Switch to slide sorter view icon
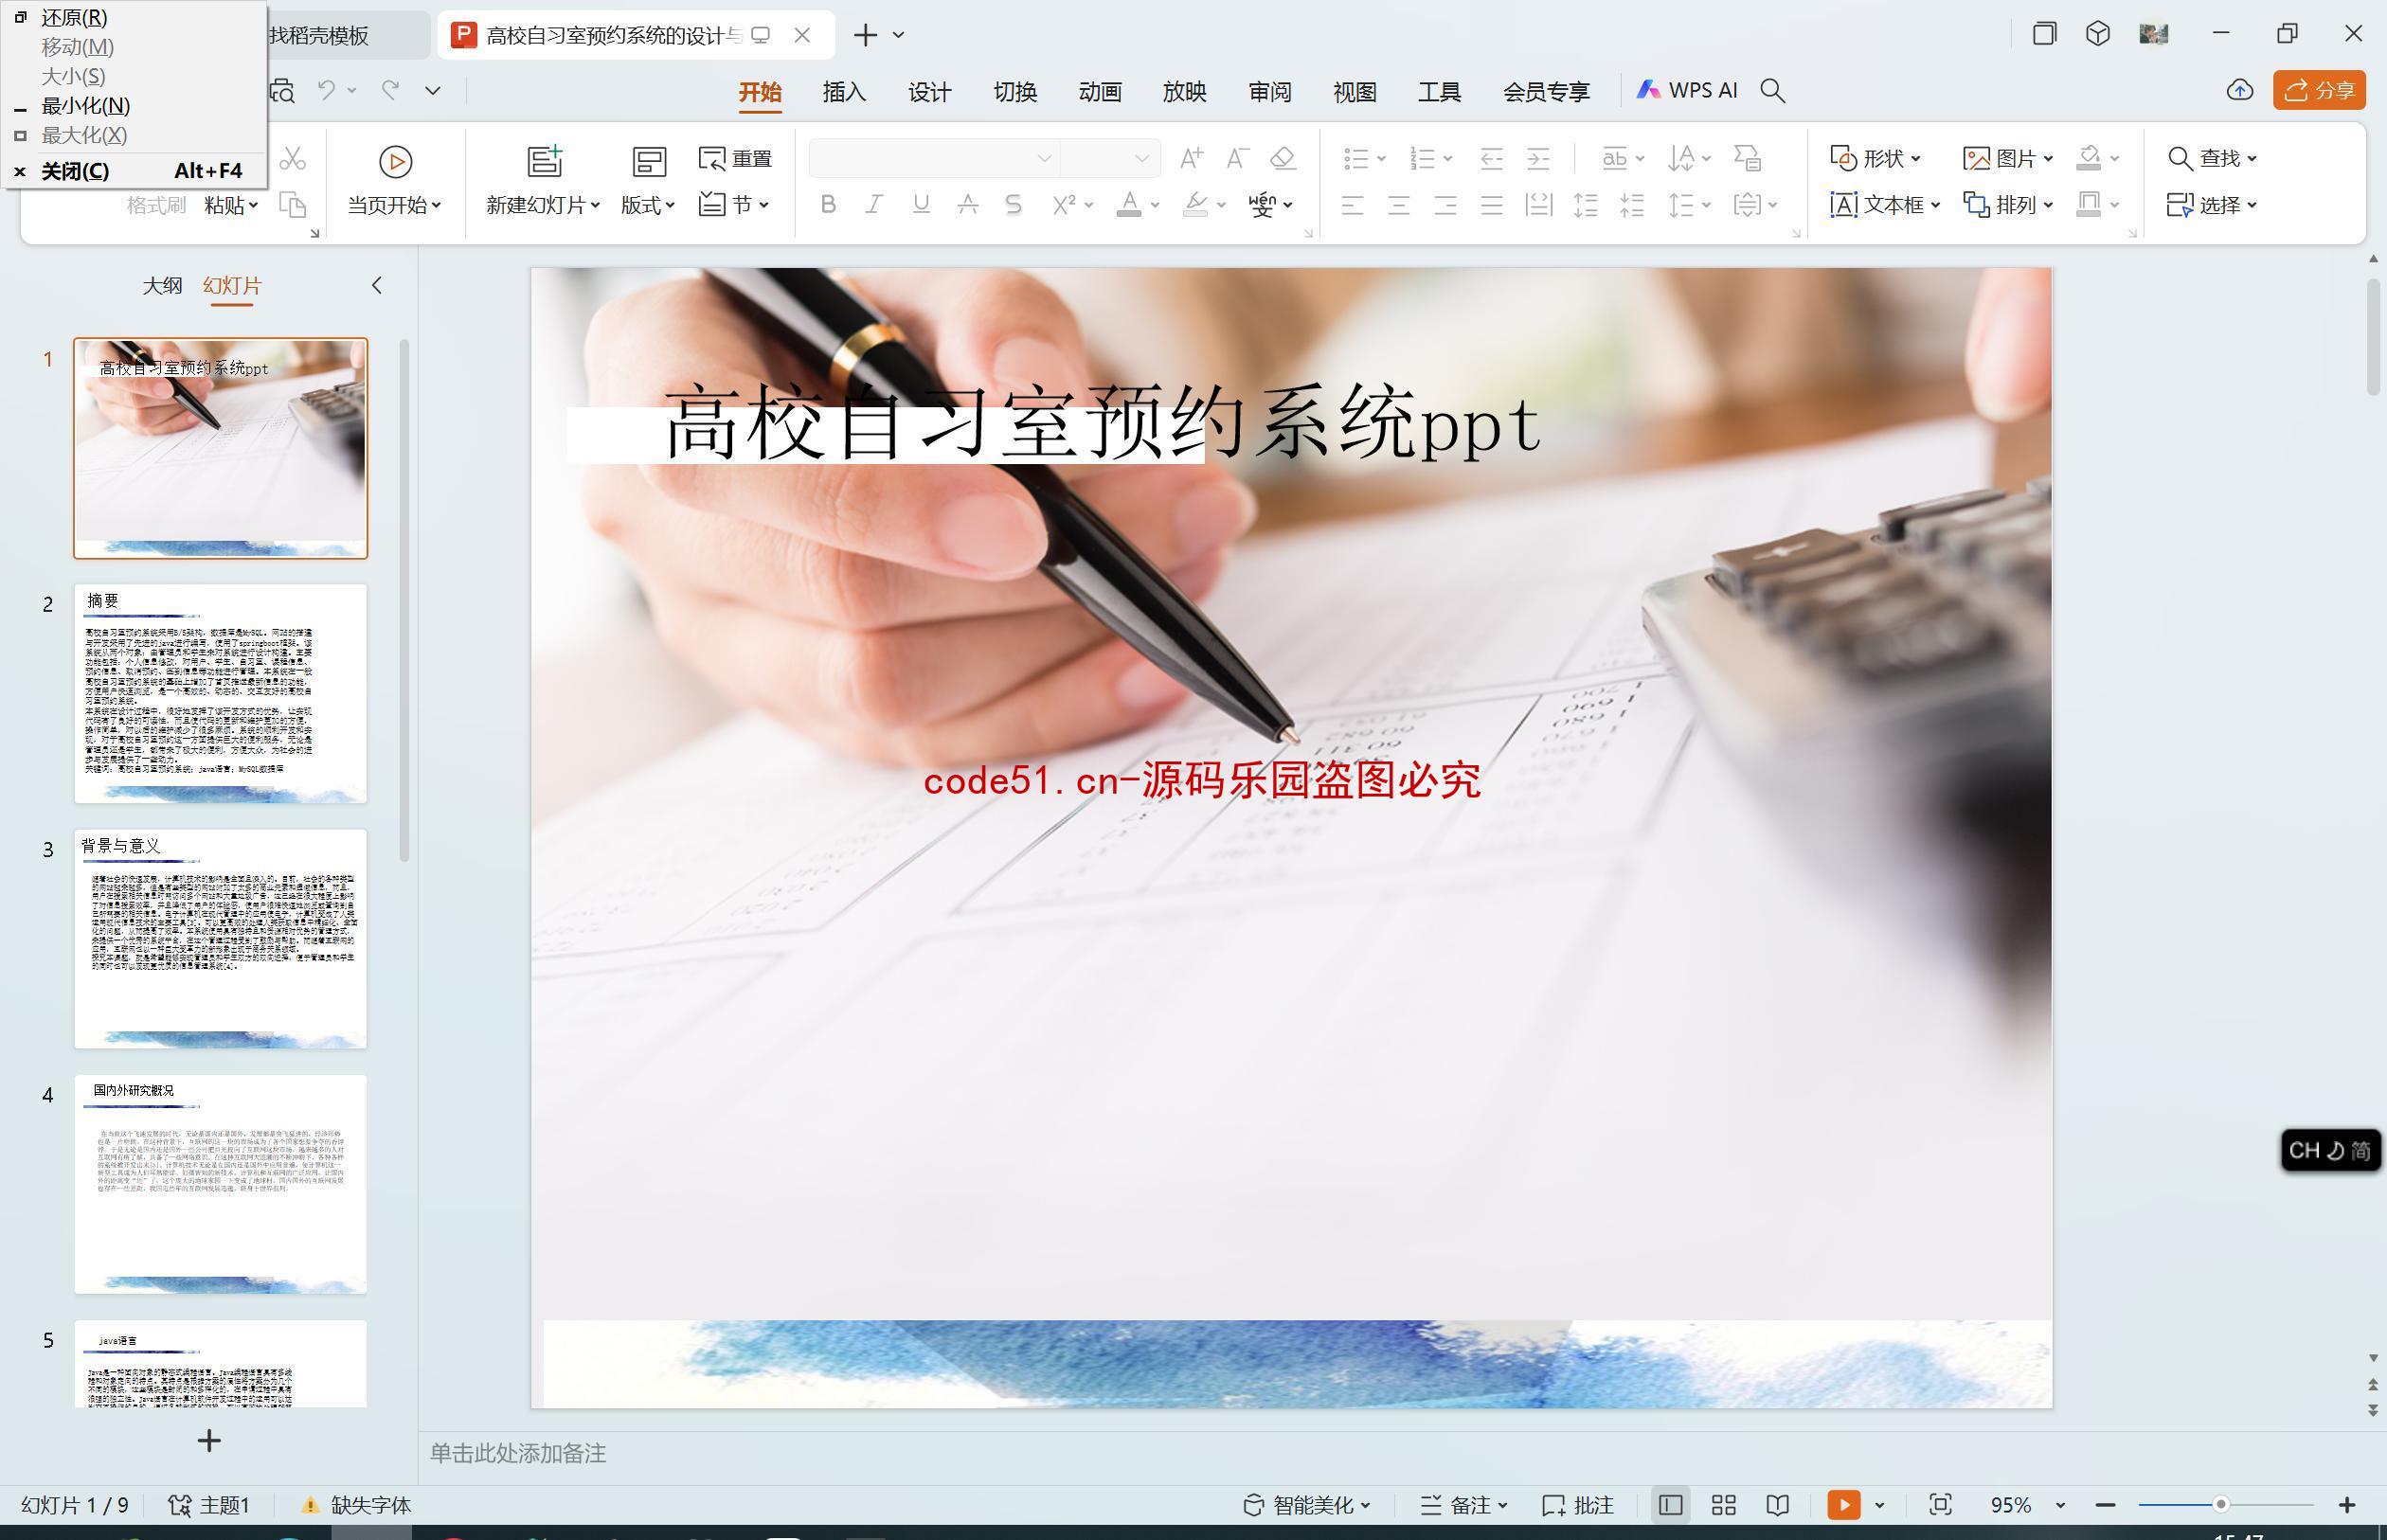The height and width of the screenshot is (1540, 2387). coord(1723,1505)
